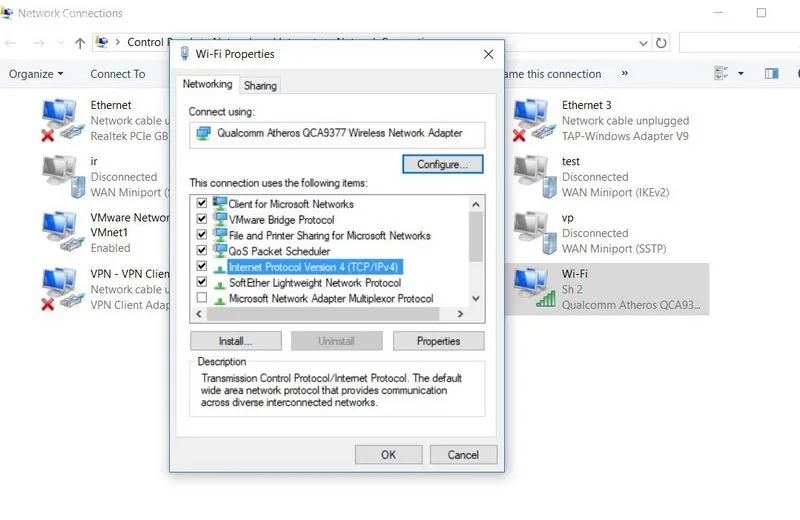Image resolution: width=800 pixels, height=520 pixels.
Task: Click the SoftEther Lightweight Network Protocol icon
Action: 220,284
